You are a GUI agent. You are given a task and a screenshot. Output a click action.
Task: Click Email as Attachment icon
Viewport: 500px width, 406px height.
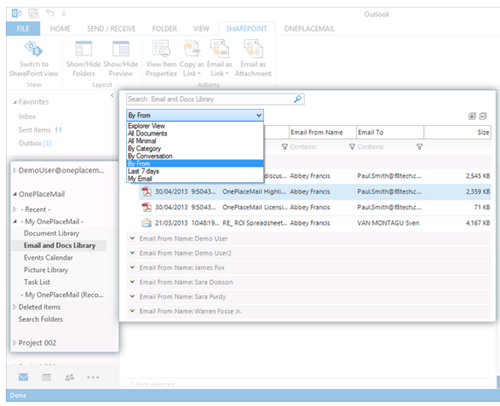(x=253, y=49)
